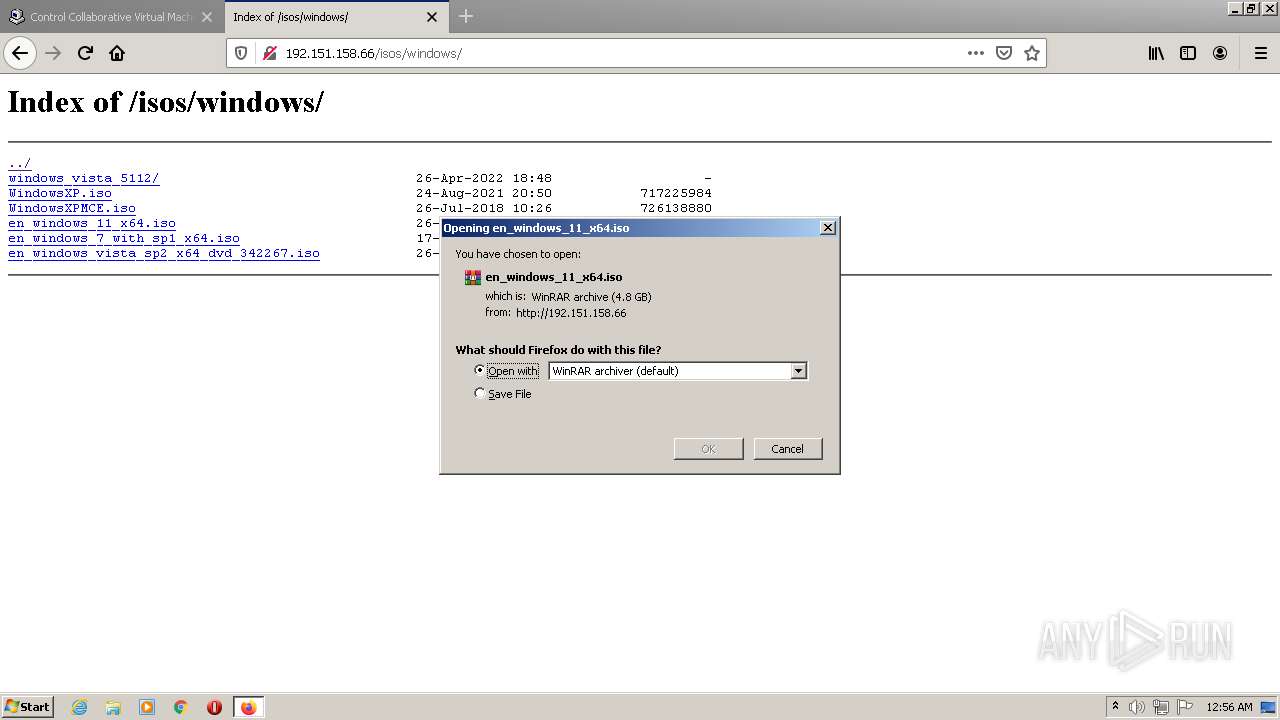Viewport: 1280px width, 720px height.
Task: Bookmark this page with the star
Action: [x=1032, y=53]
